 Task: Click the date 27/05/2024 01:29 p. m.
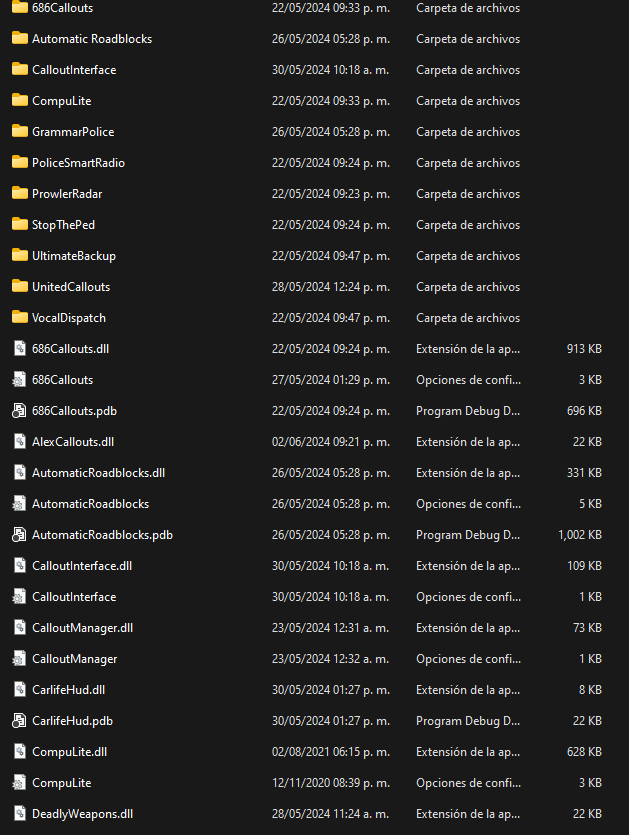[x=331, y=380]
